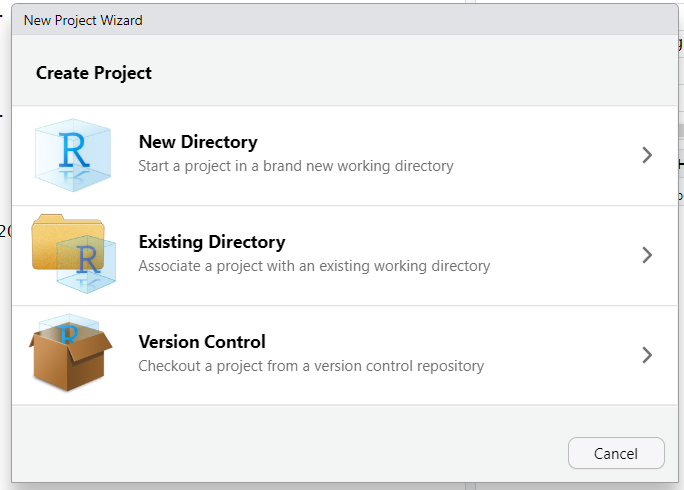Viewport: 684px width, 490px height.
Task: Click 'Start a project in a brand new working directory'
Action: (296, 166)
